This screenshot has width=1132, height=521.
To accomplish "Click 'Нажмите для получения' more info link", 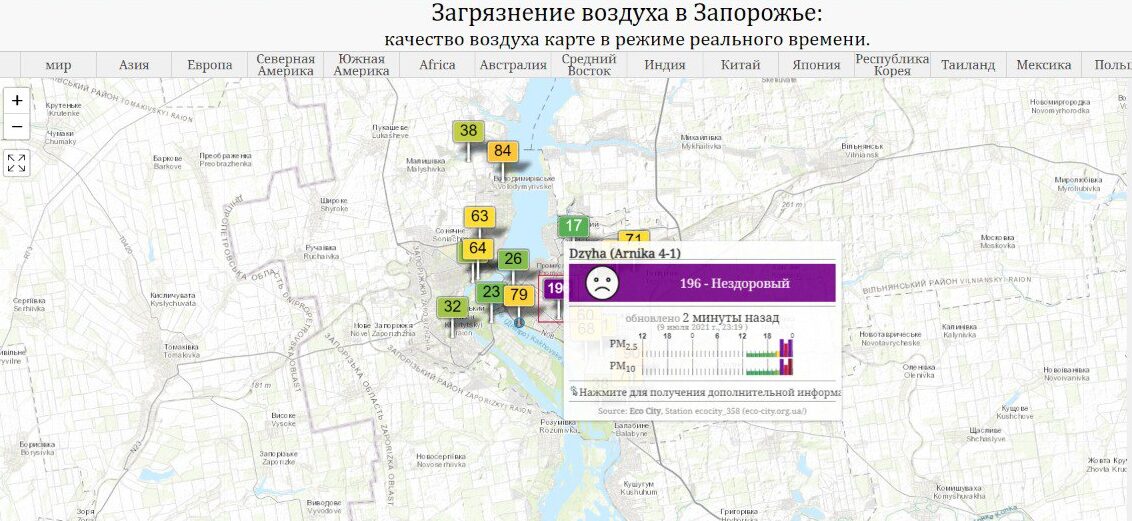I will [x=705, y=393].
